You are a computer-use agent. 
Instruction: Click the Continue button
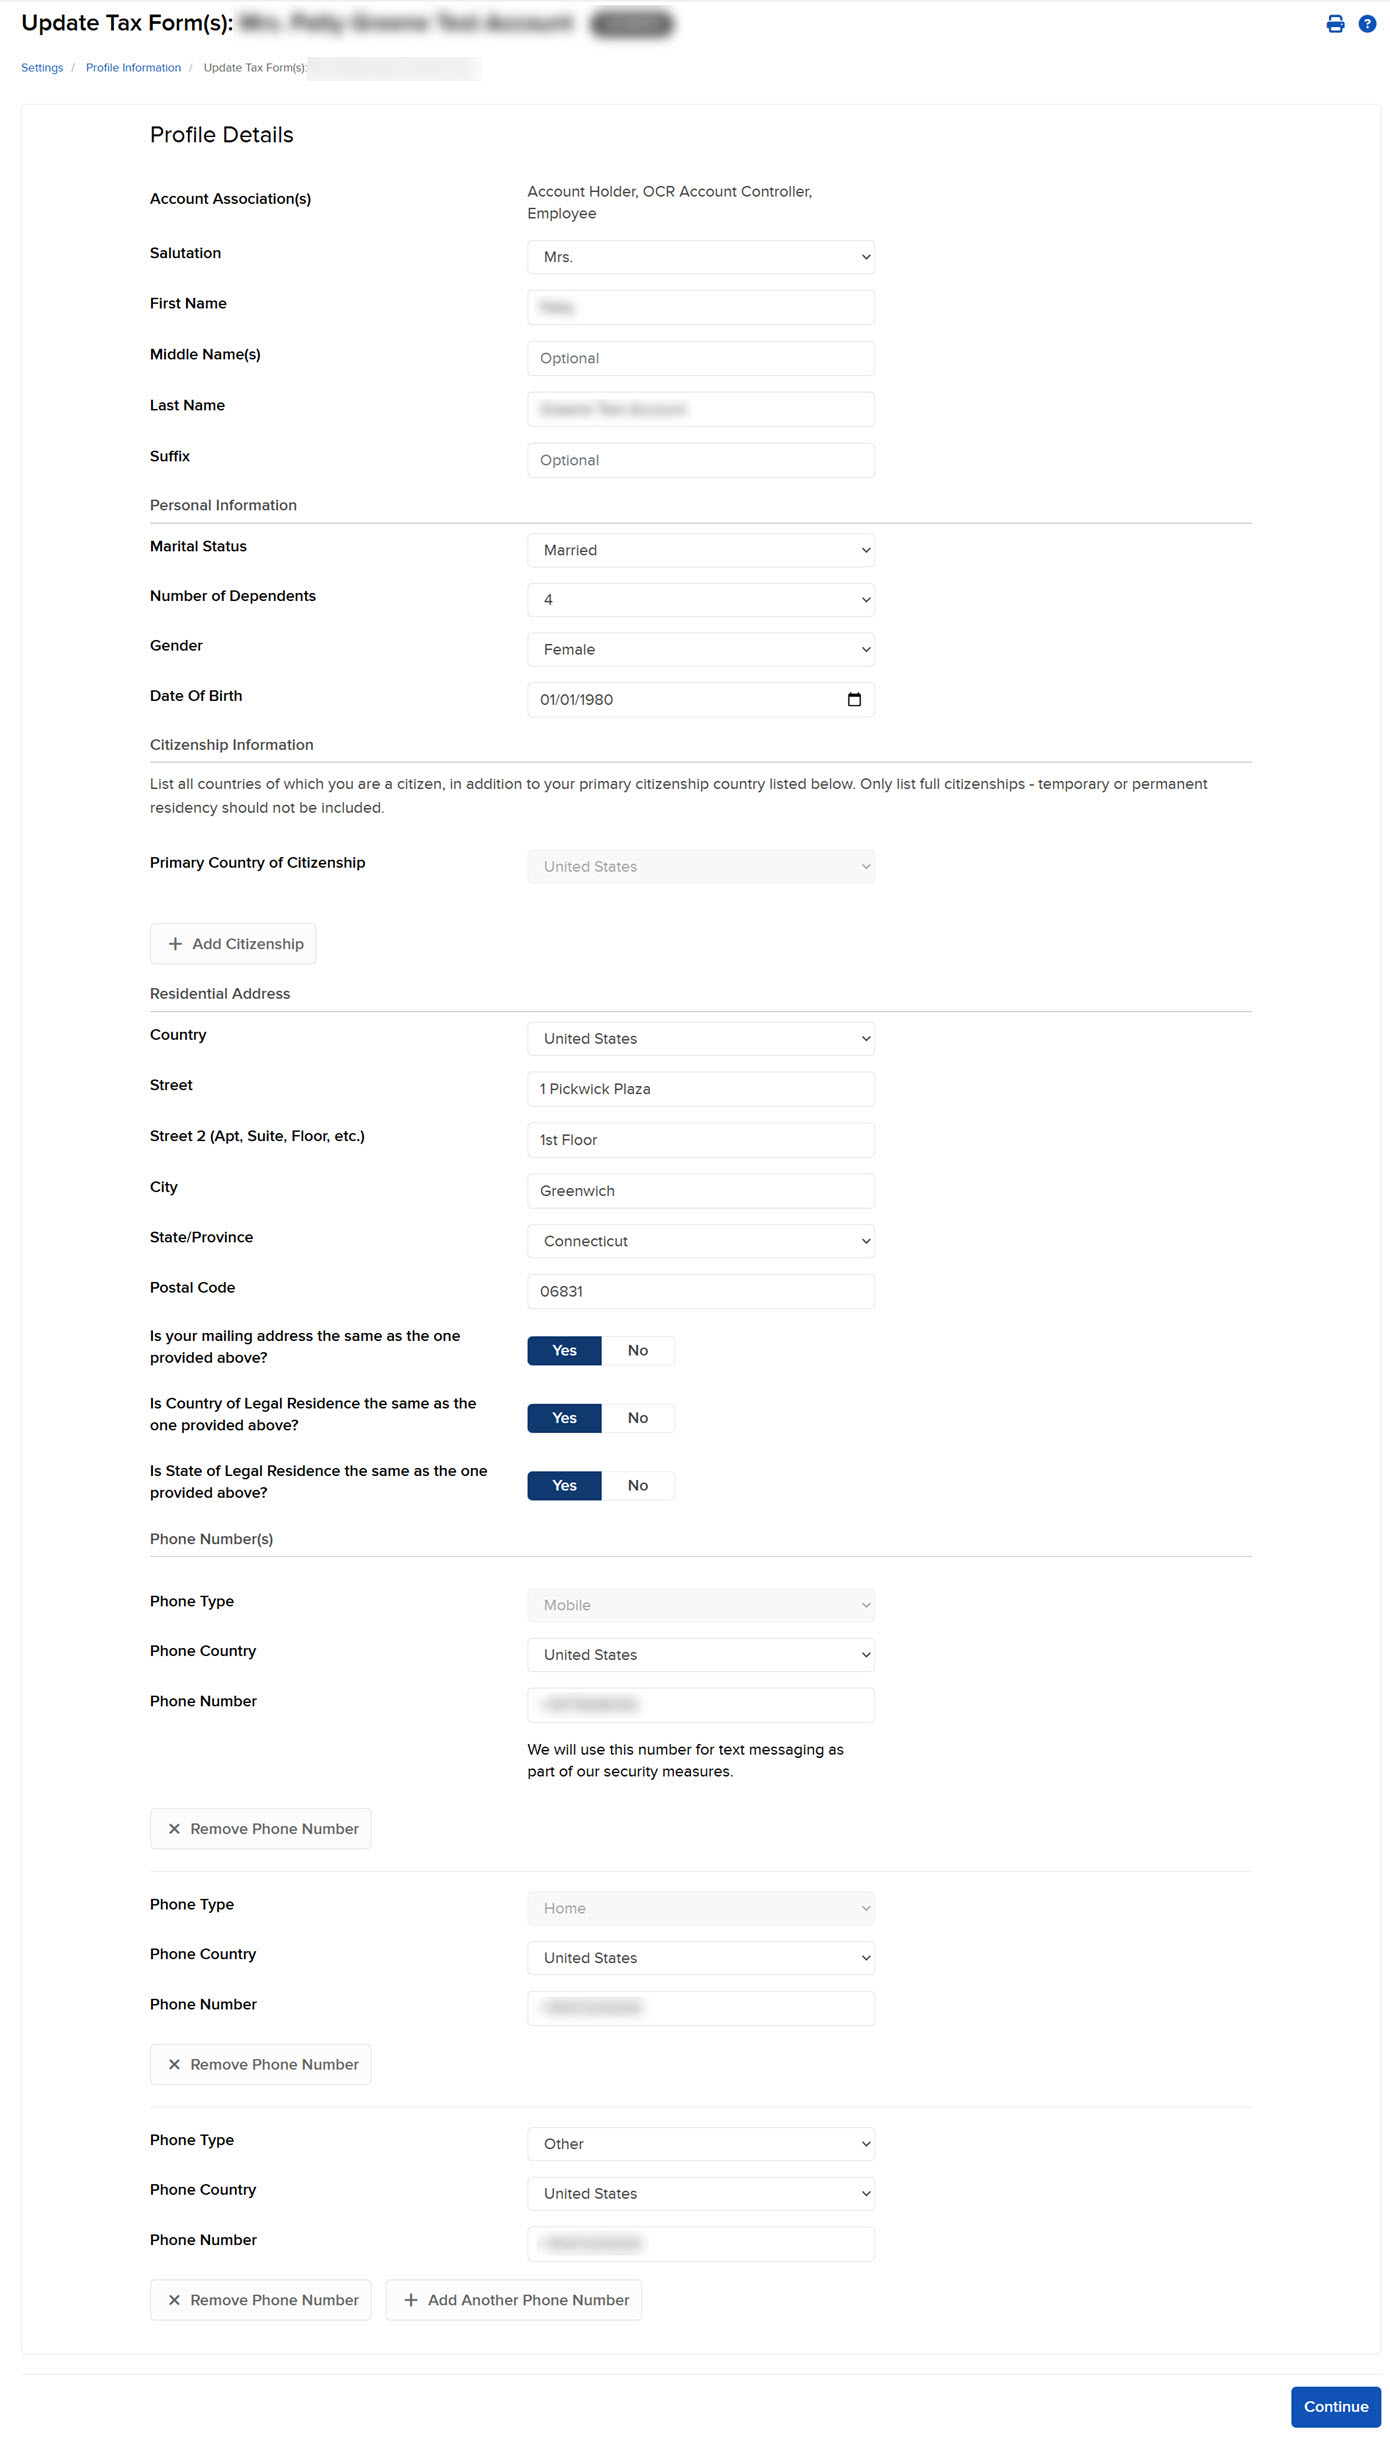tap(1335, 2406)
